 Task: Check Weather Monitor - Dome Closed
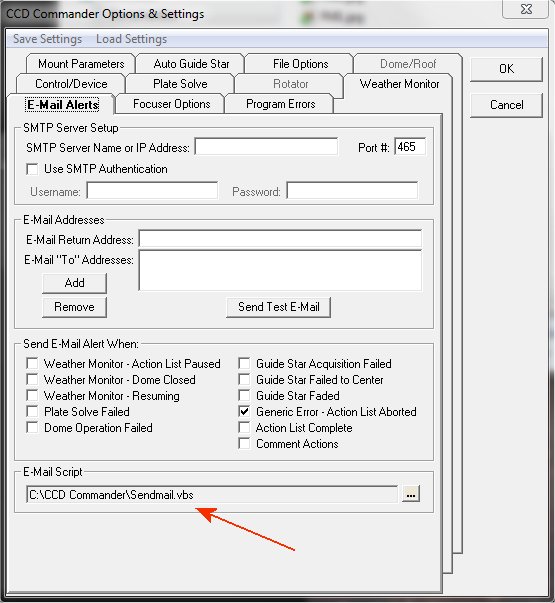click(x=32, y=380)
